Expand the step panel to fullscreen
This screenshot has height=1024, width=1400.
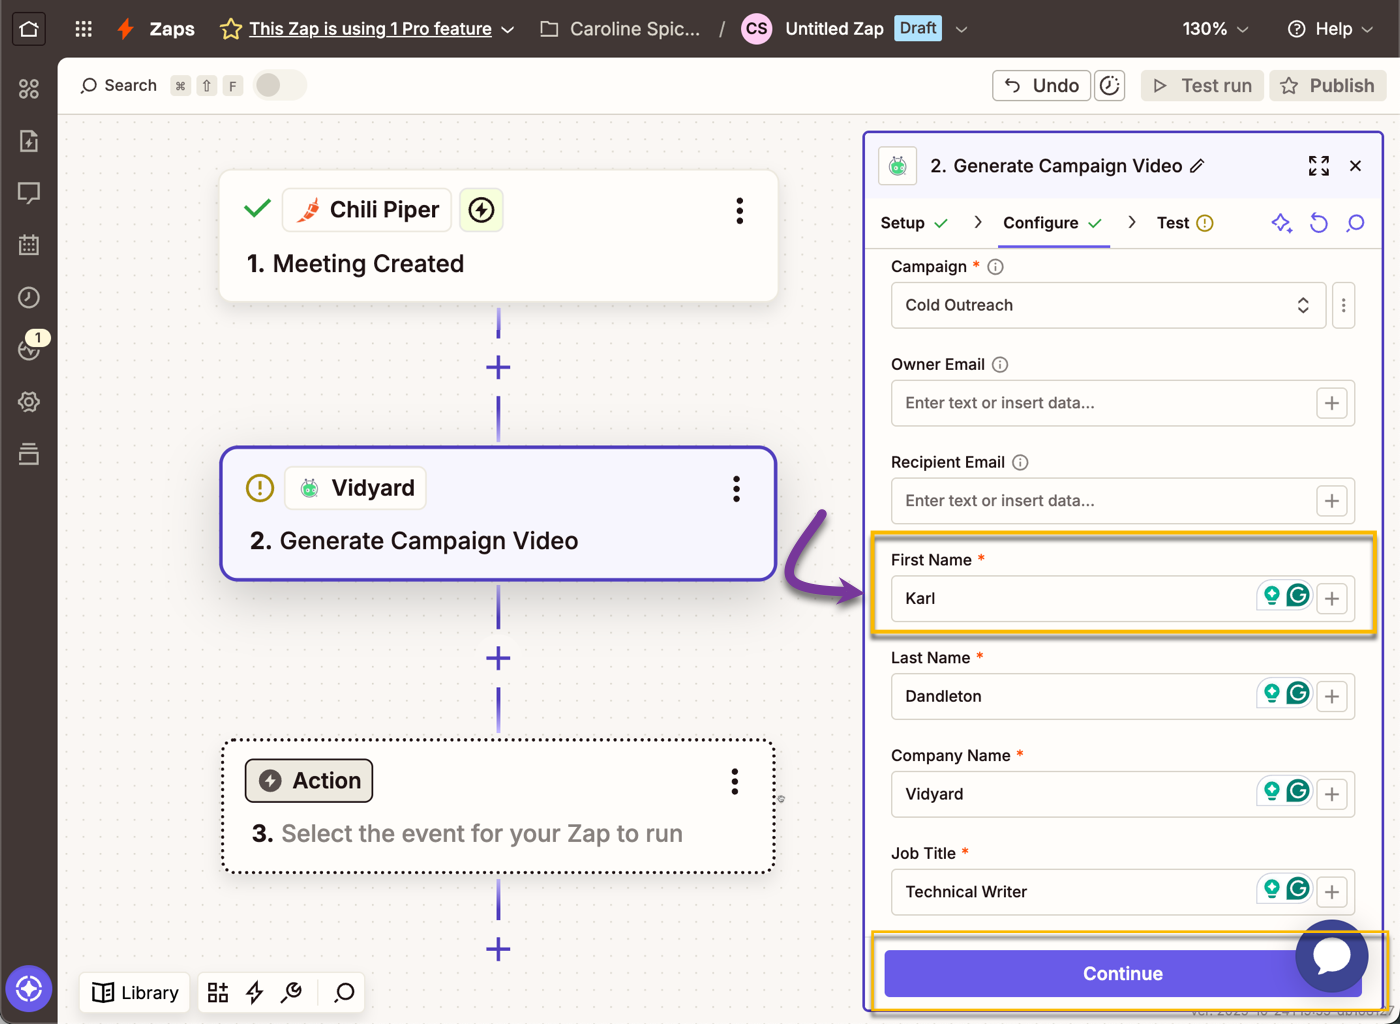tap(1318, 165)
